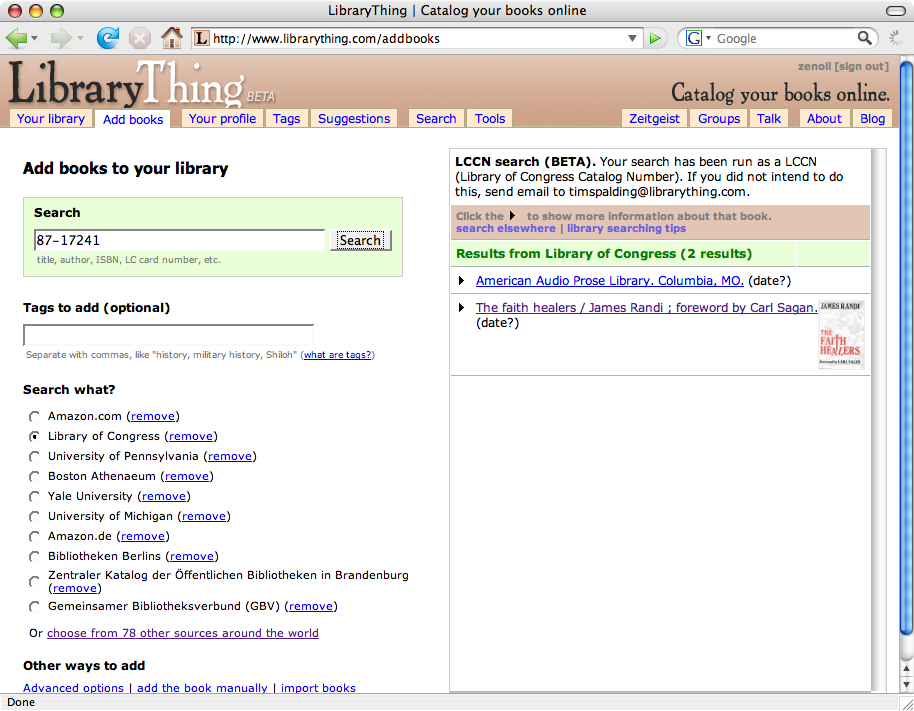Open library searching tips link
914x711 pixels.
click(x=626, y=228)
